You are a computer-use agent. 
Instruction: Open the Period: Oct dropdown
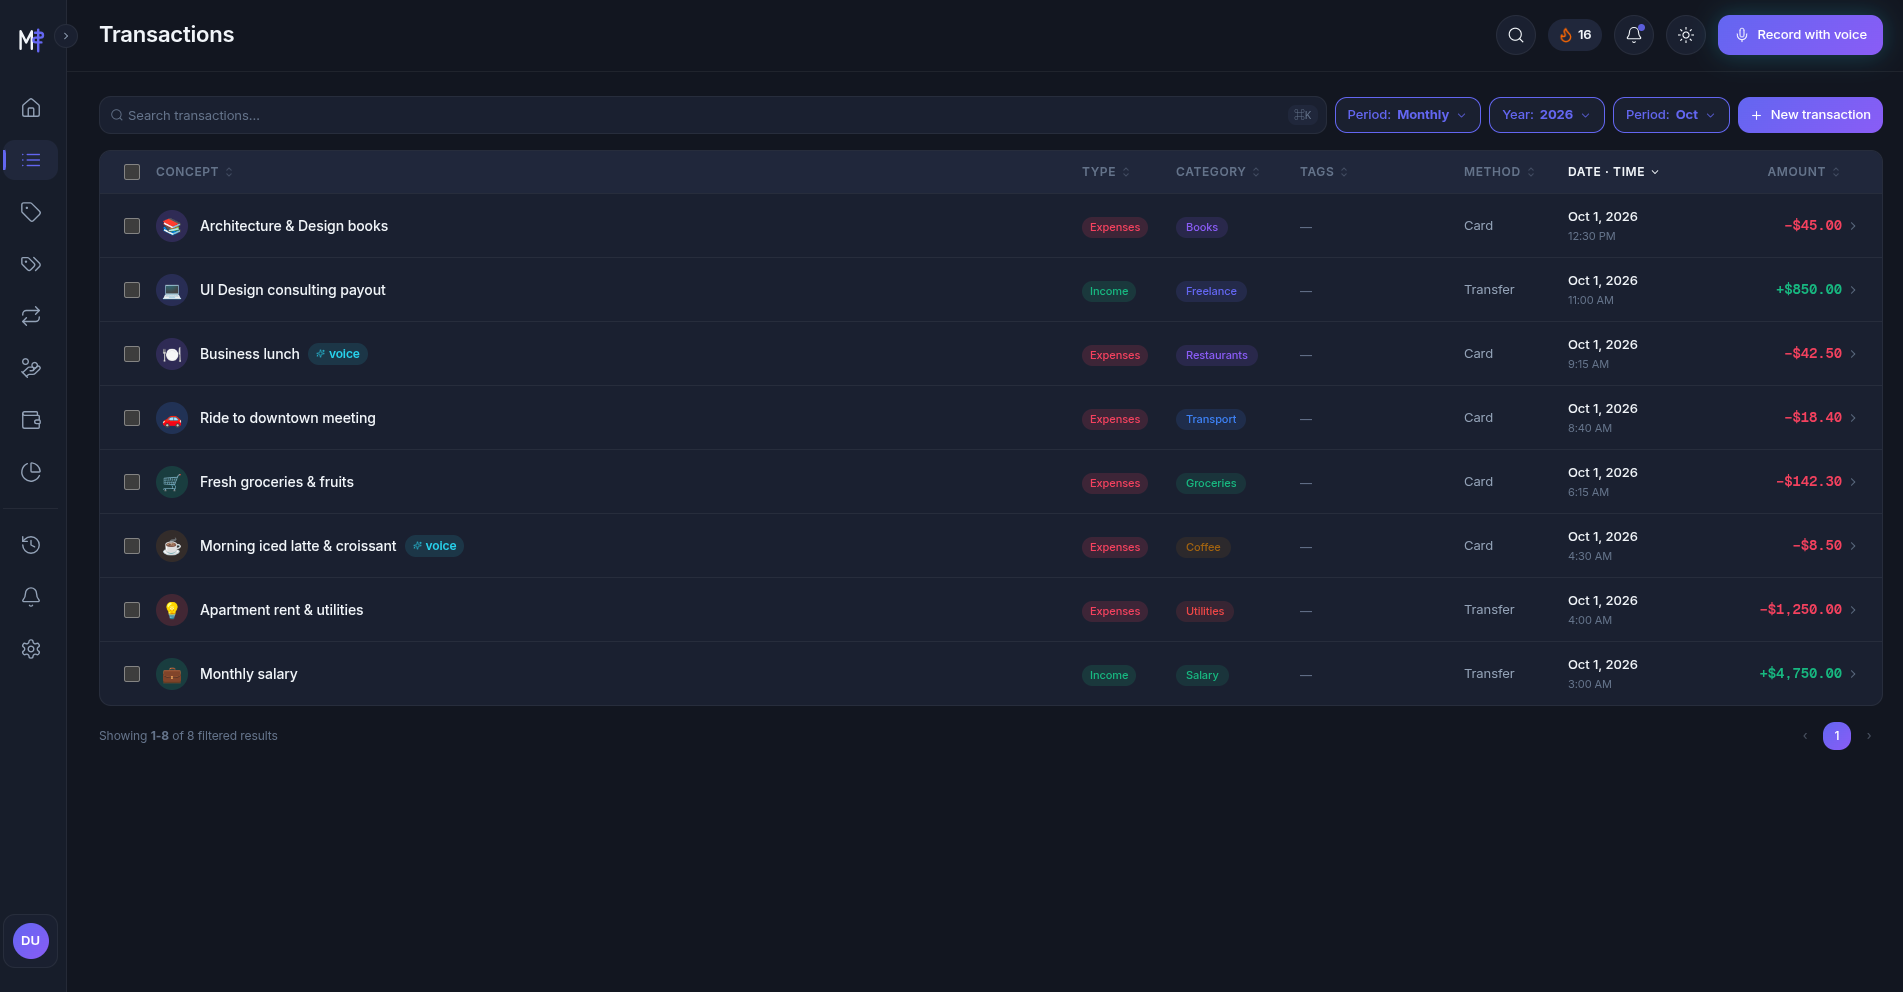pyautogui.click(x=1671, y=115)
